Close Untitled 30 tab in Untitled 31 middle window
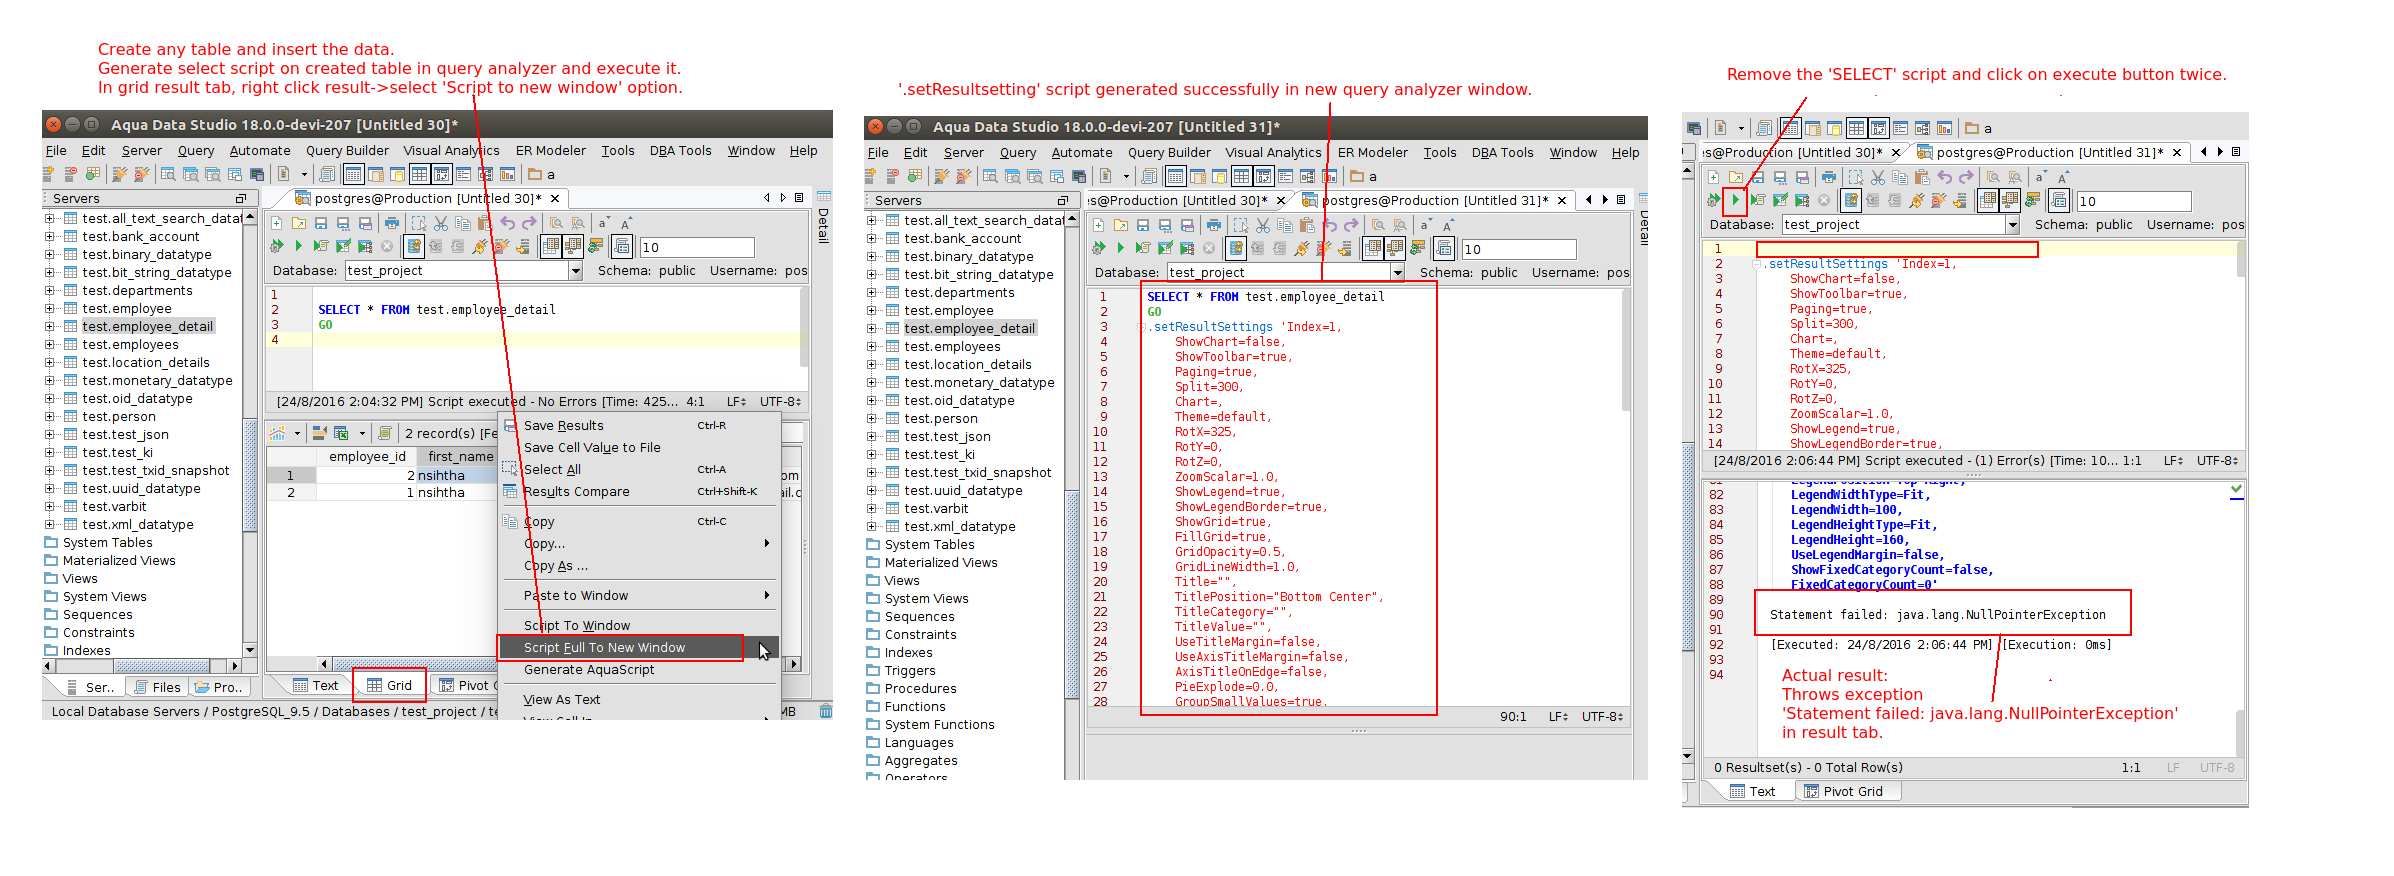The image size is (2394, 876). pyautogui.click(x=1281, y=200)
